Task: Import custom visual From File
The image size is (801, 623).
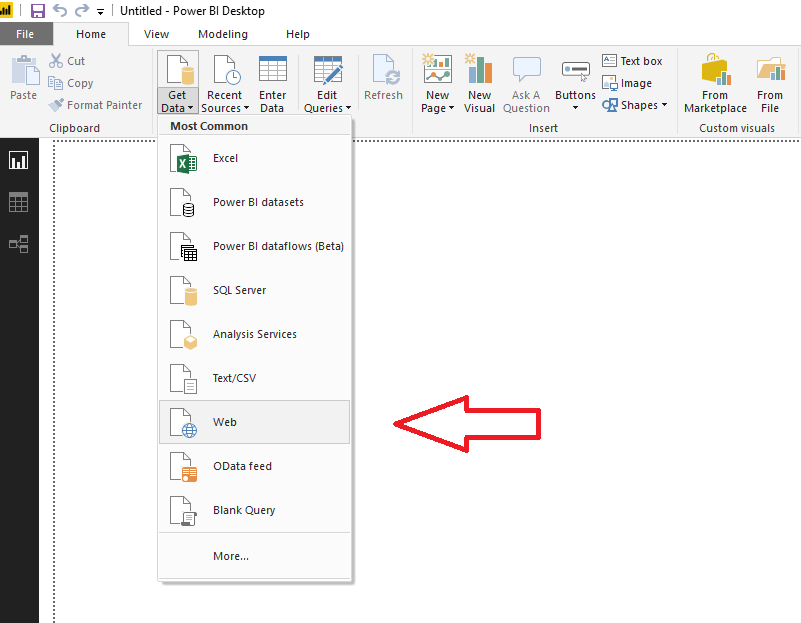Action: [770, 84]
